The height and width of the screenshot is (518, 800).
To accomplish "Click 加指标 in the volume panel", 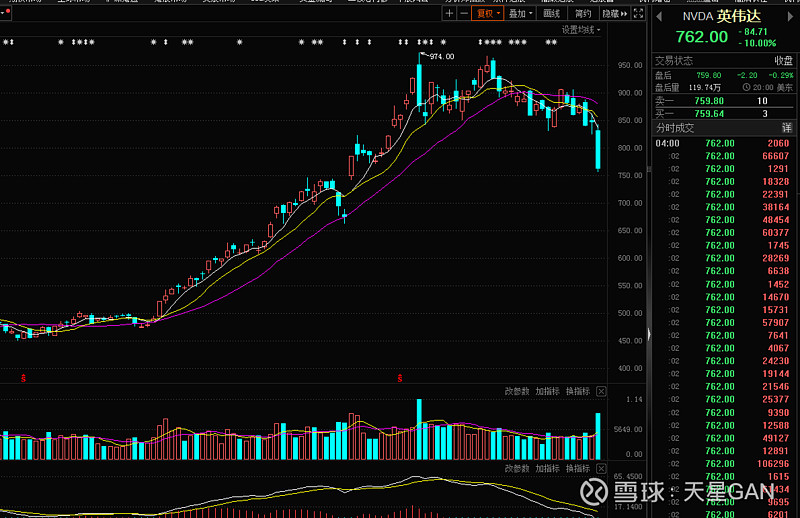I will (x=547, y=391).
